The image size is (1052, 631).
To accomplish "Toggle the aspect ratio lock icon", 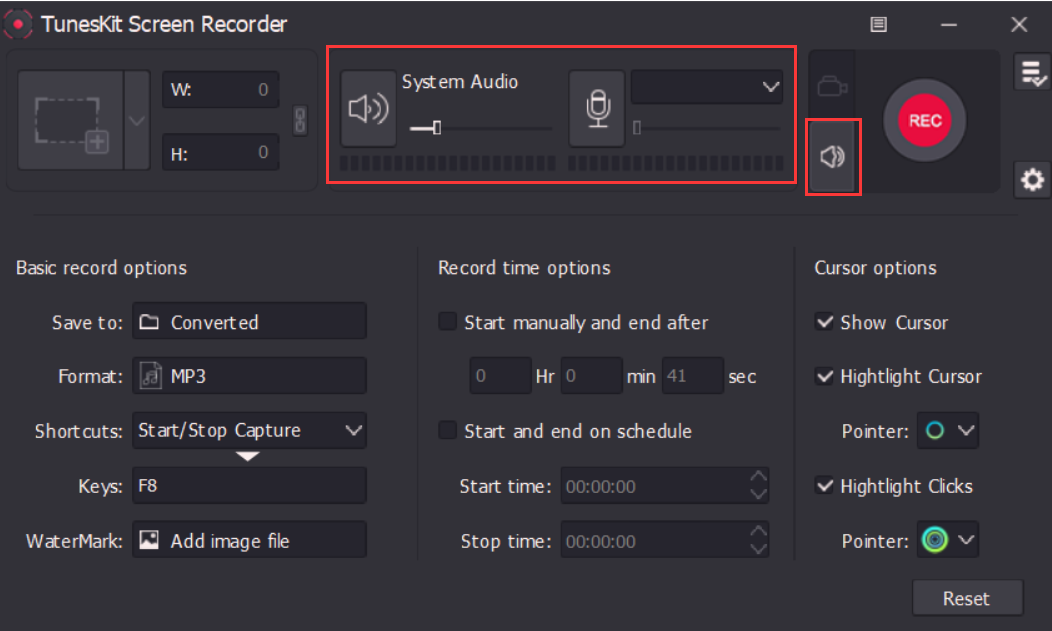I will click(x=300, y=121).
